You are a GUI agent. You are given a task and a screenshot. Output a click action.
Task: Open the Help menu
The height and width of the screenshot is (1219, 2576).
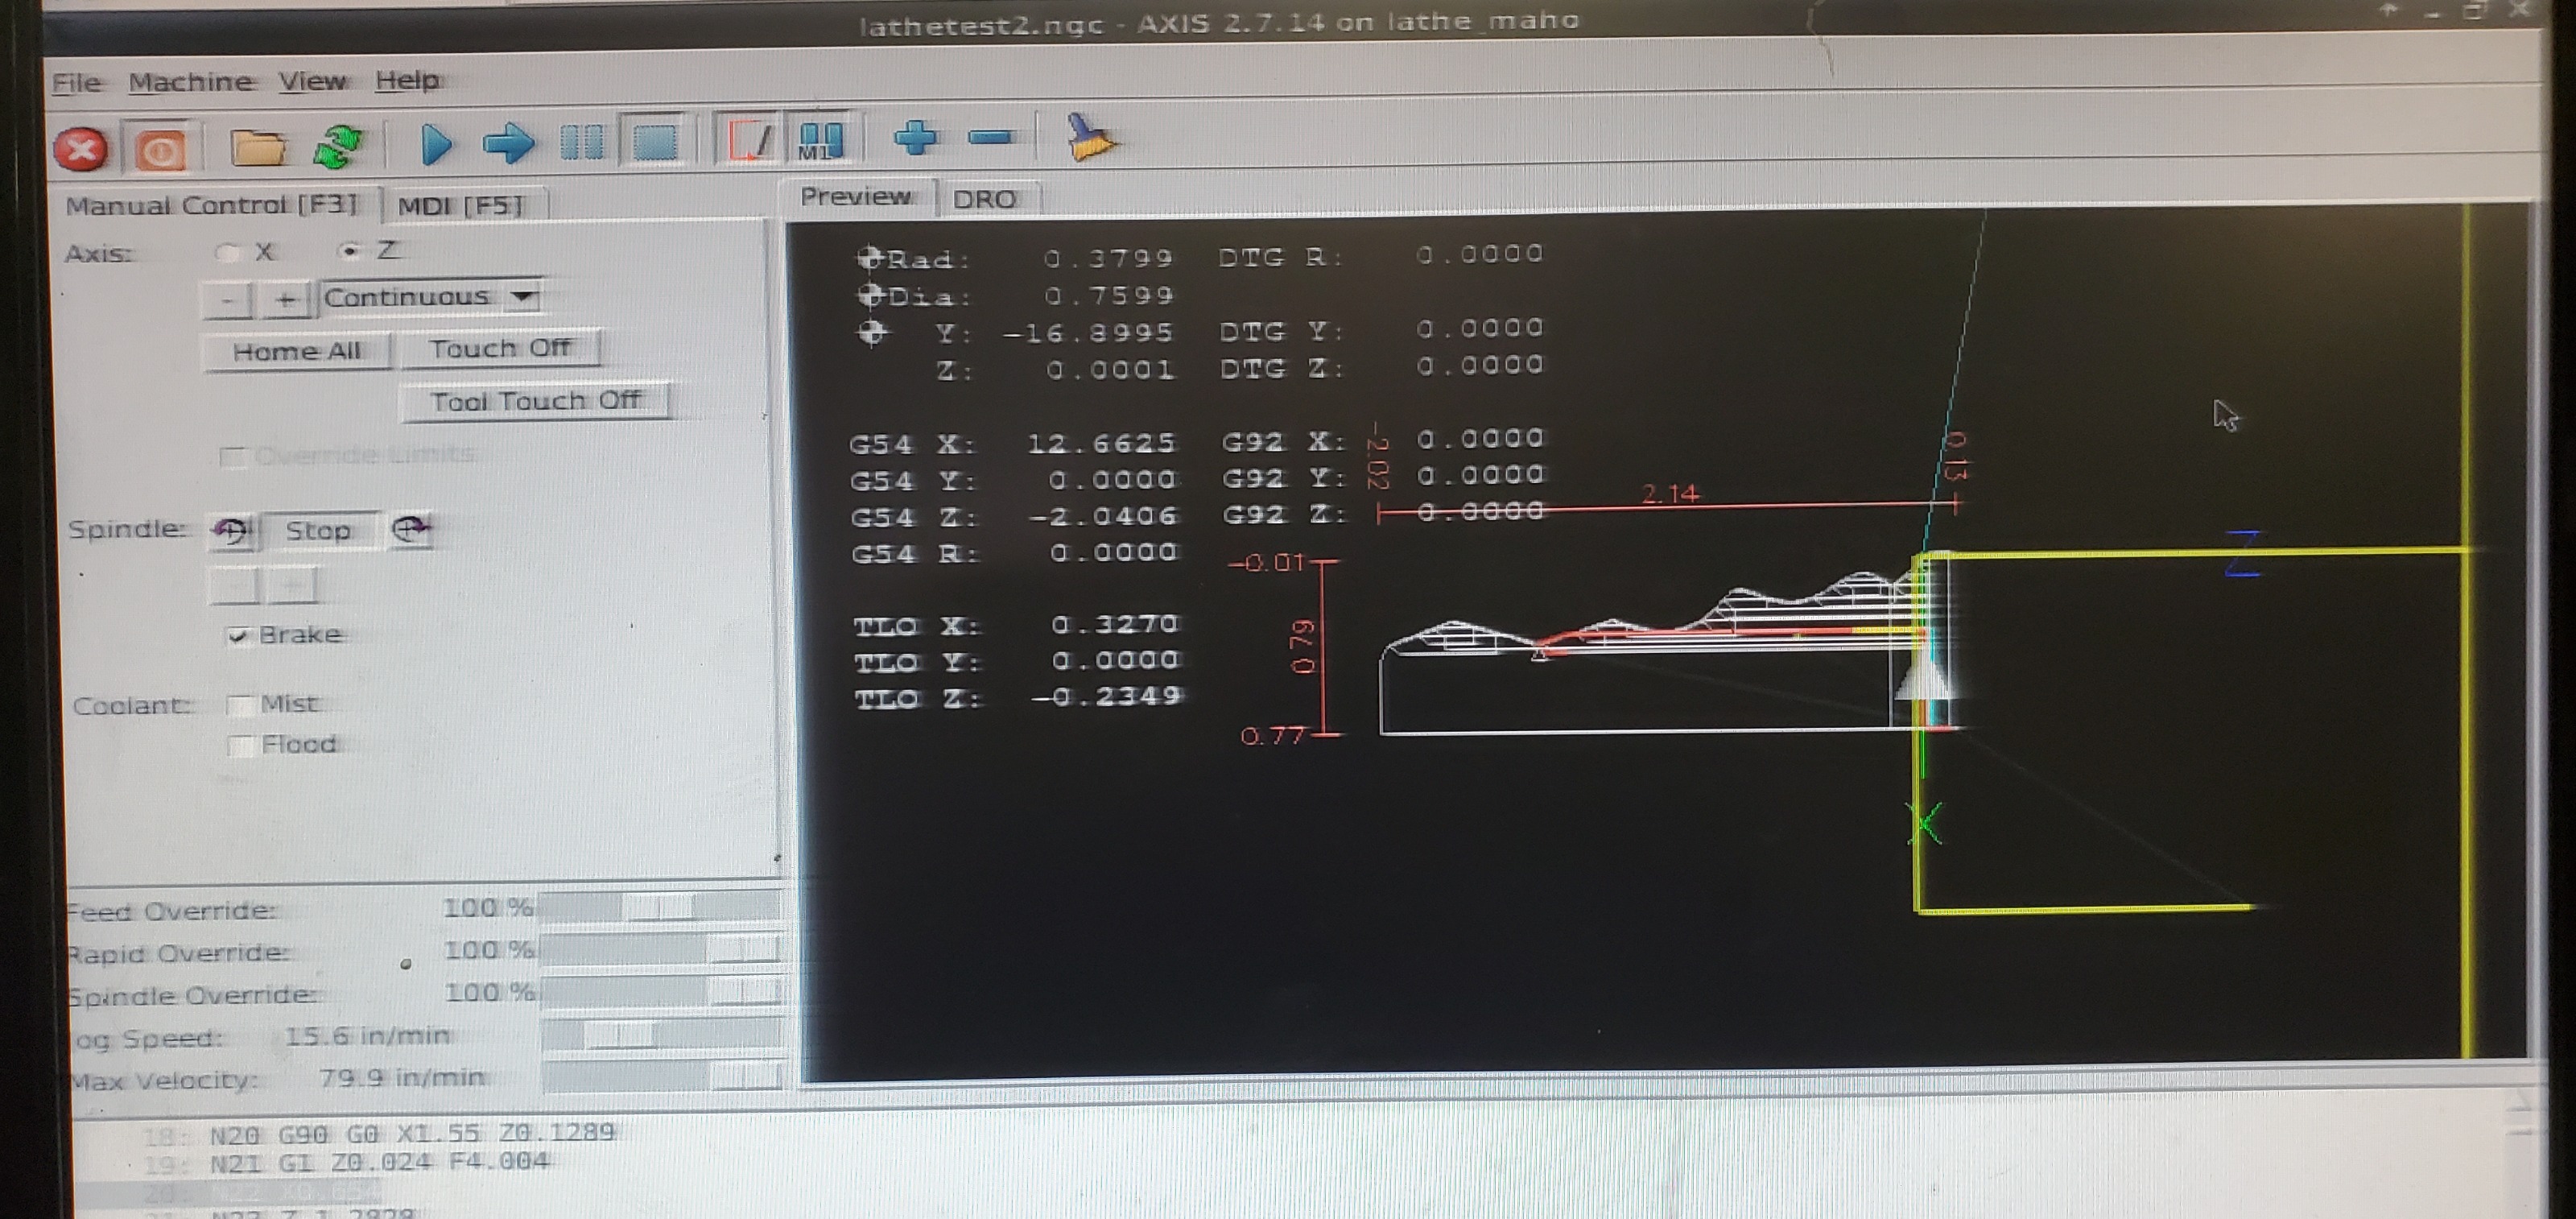[407, 79]
